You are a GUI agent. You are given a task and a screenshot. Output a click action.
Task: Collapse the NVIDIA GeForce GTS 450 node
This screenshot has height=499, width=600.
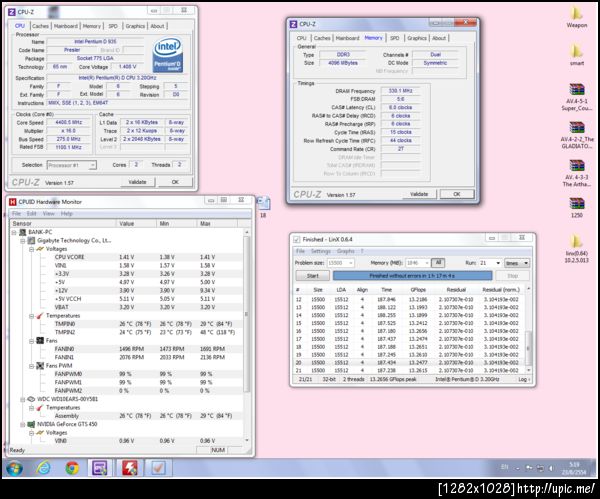tap(23, 424)
